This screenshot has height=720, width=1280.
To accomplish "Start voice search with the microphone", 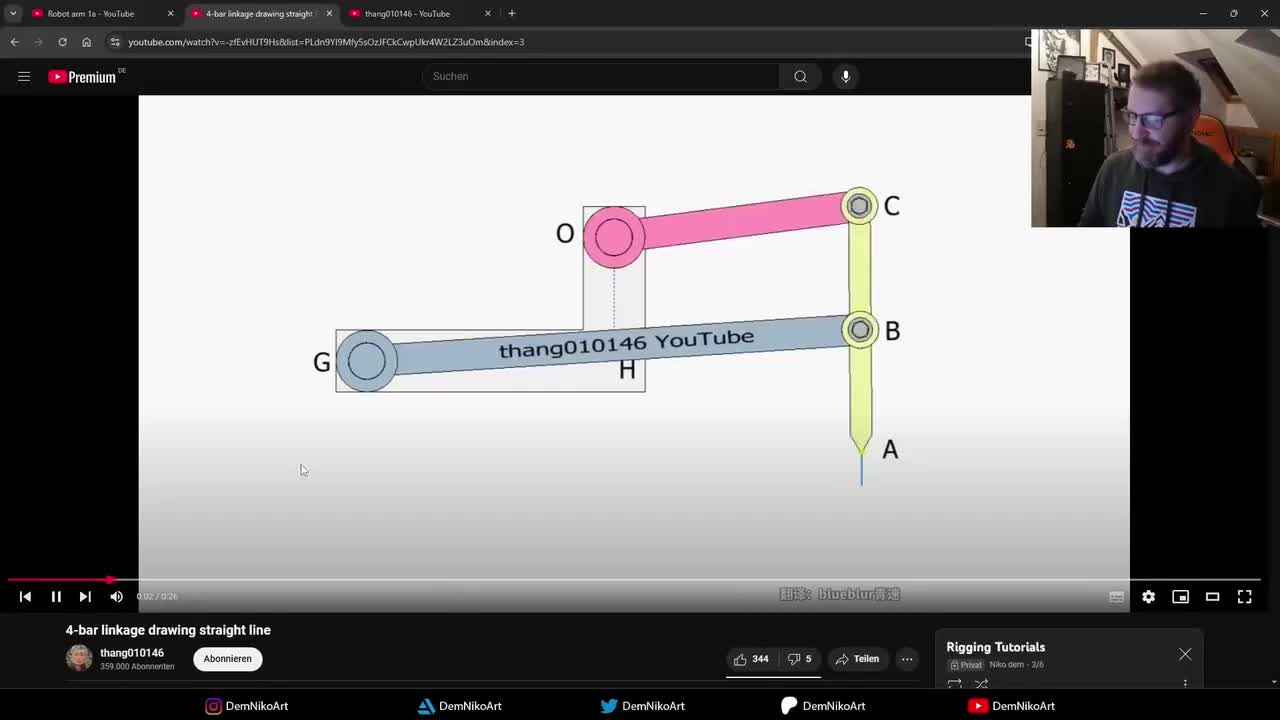I will pyautogui.click(x=845, y=76).
